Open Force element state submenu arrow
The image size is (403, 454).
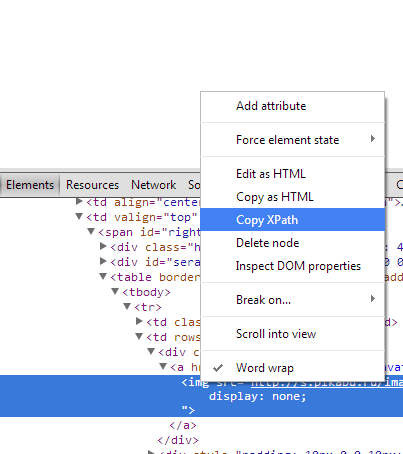click(x=373, y=139)
